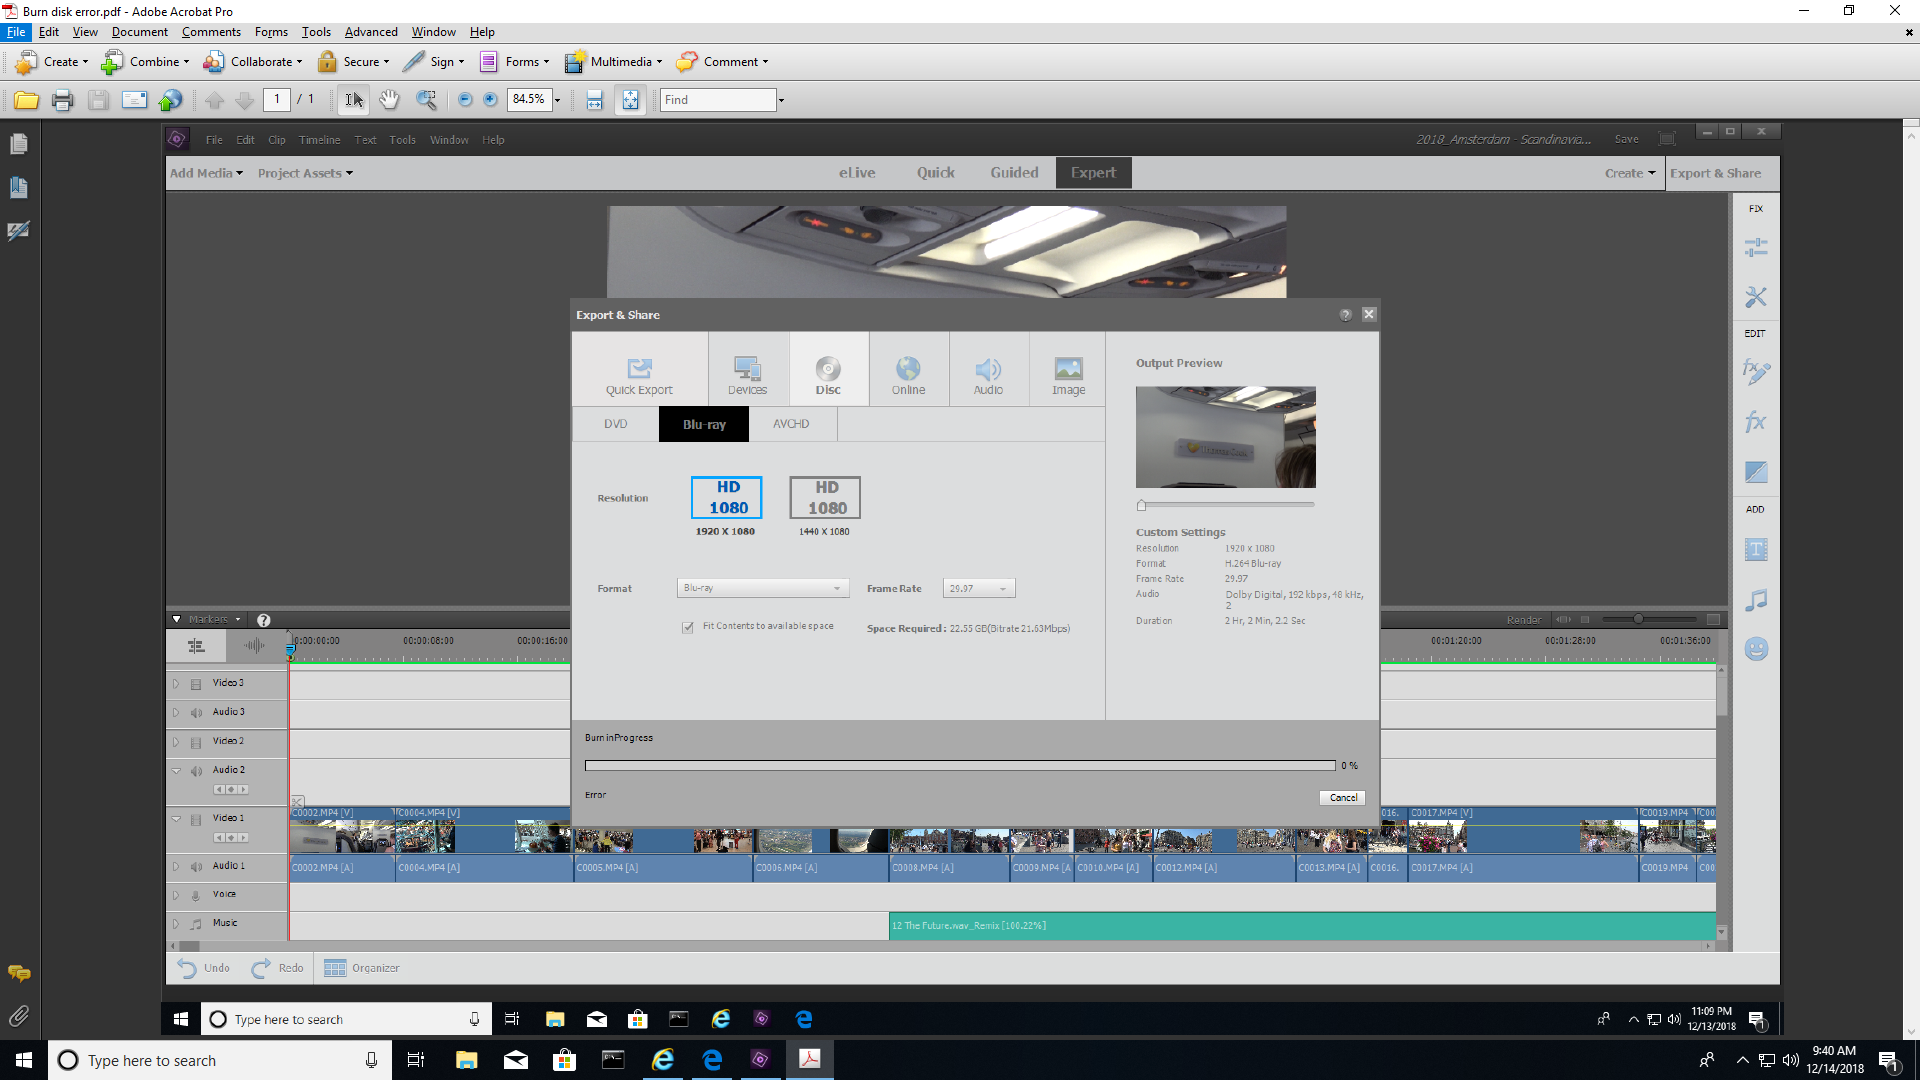This screenshot has height=1080, width=1920.
Task: Switch to the AVCHD tab
Action: click(x=791, y=424)
